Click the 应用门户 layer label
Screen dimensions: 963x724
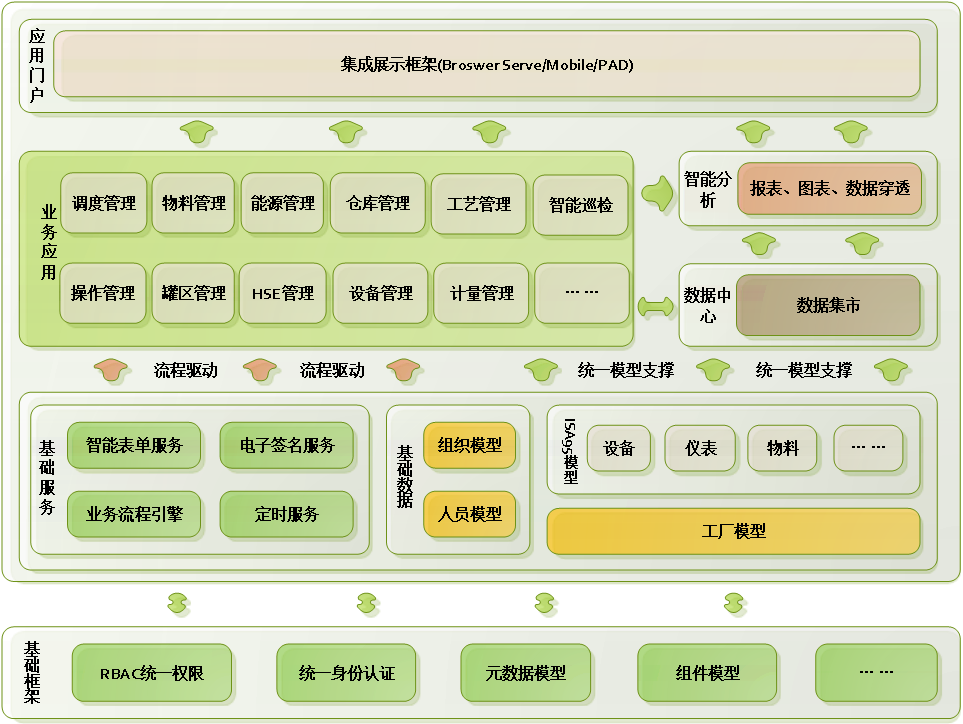coord(37,65)
